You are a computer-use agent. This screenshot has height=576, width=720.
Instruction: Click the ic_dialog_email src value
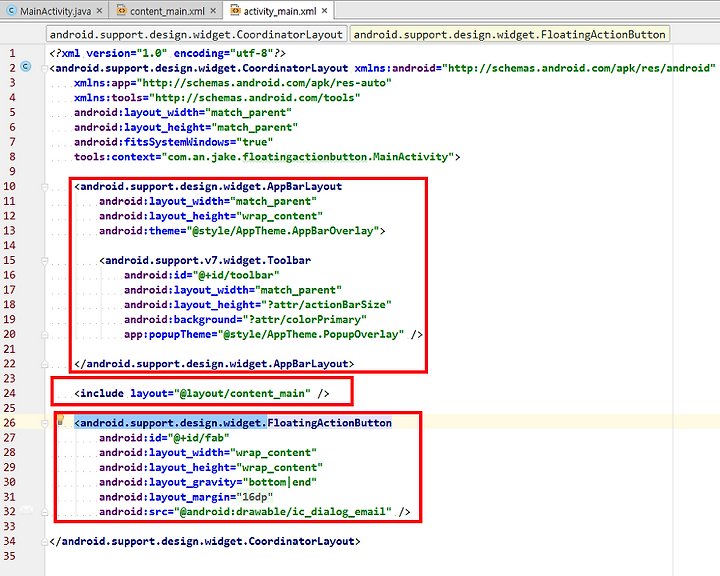point(282,512)
